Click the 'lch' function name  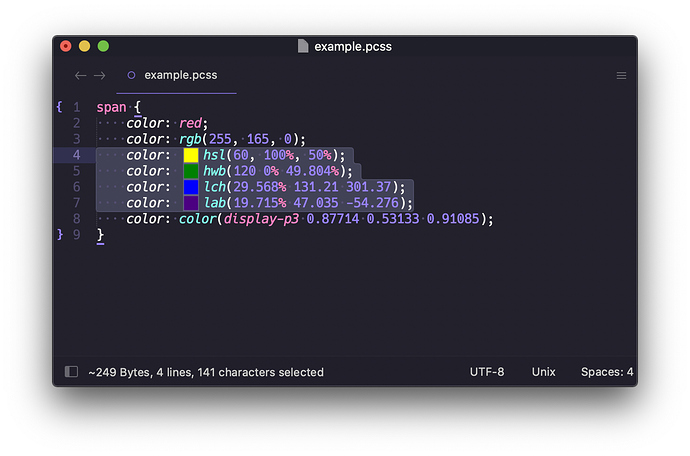point(215,187)
